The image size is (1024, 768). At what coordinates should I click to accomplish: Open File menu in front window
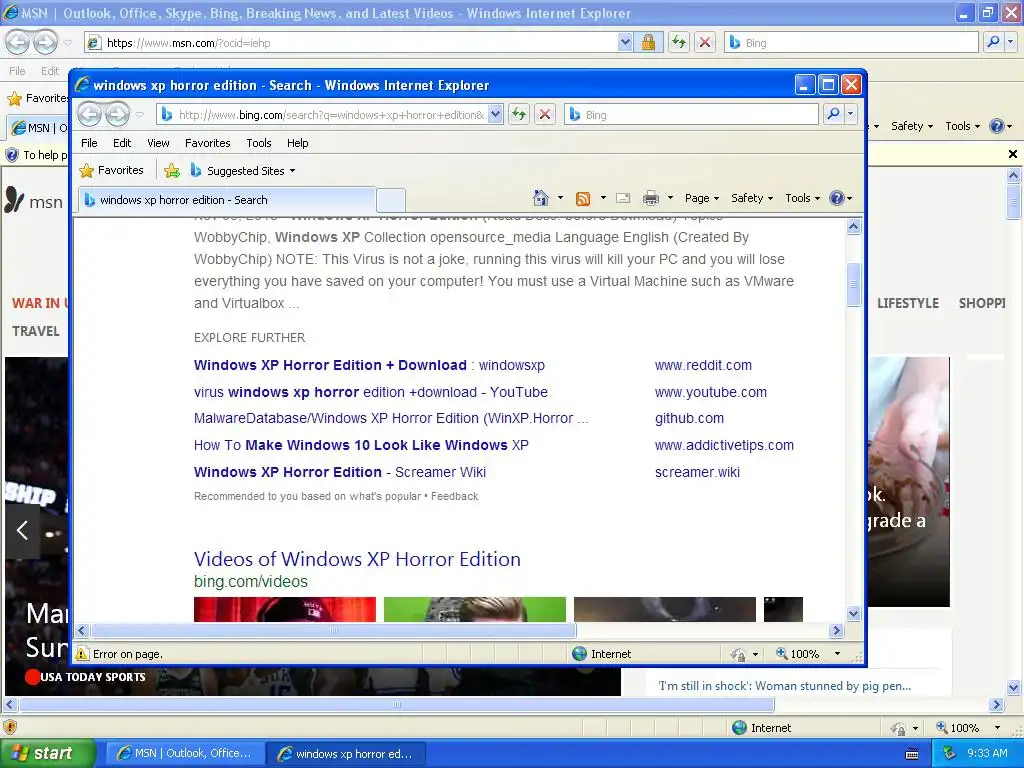89,143
